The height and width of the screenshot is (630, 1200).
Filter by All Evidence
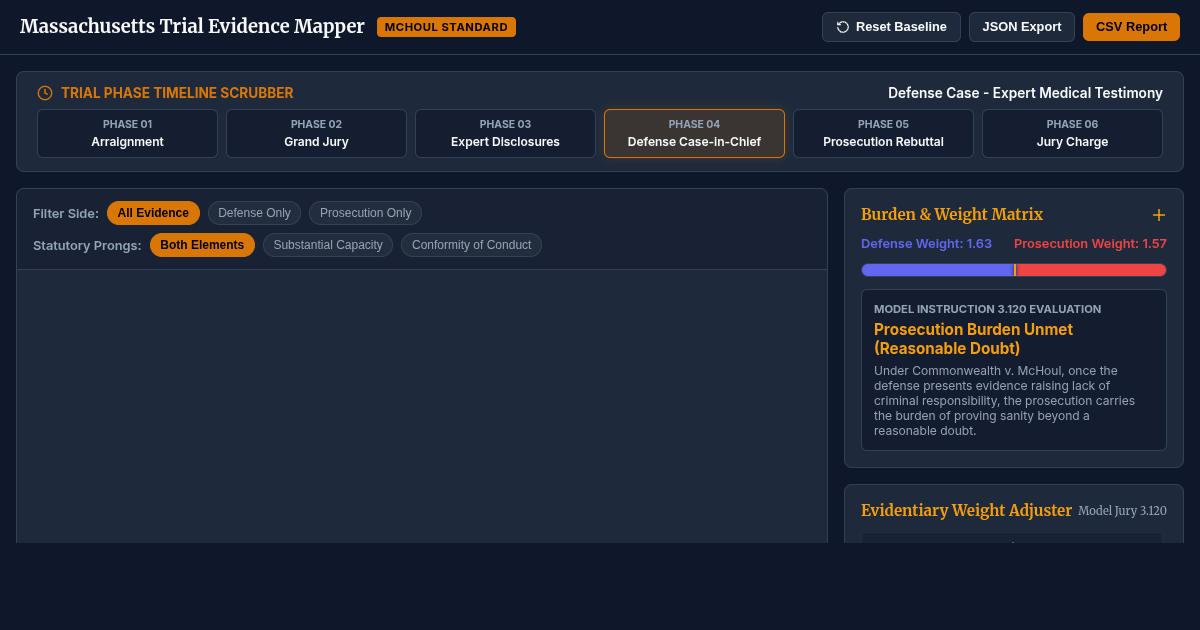(x=153, y=213)
